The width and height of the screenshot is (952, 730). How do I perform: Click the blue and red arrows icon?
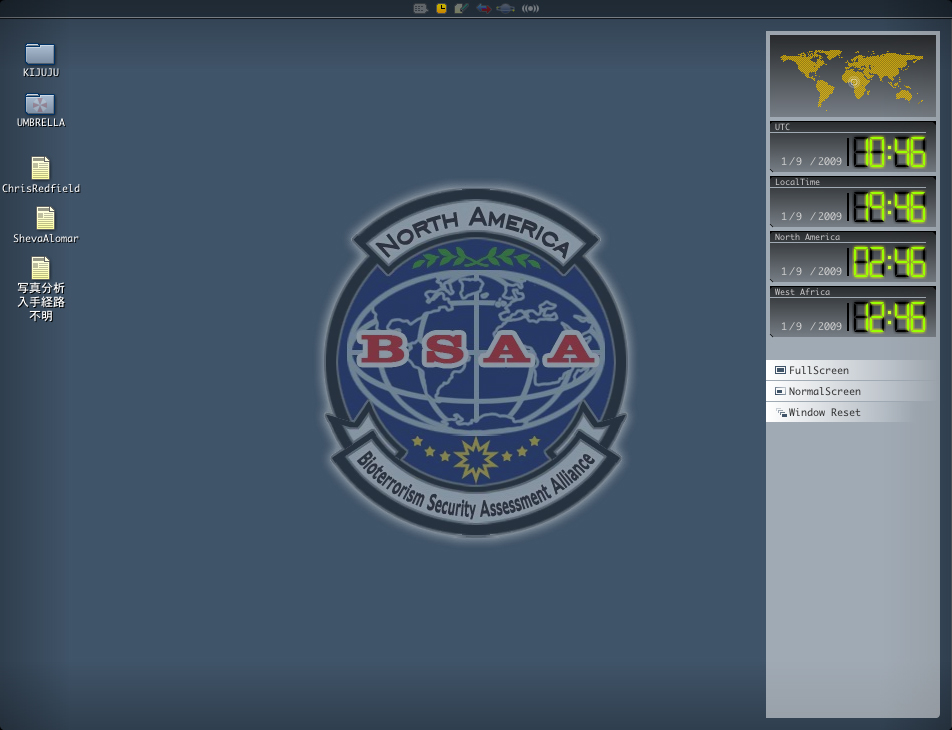pyautogui.click(x=483, y=8)
